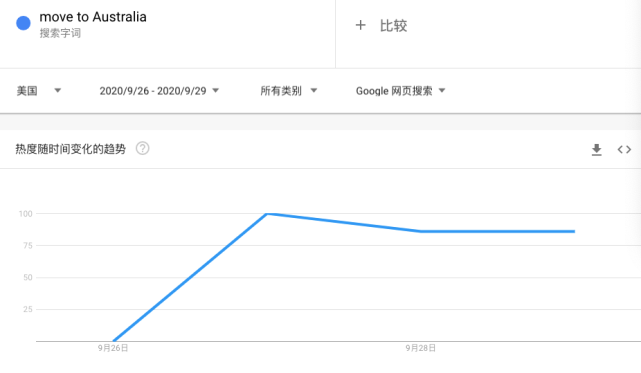The height and width of the screenshot is (373, 641).
Task: Click the 9月26日 axis label
Action: pyautogui.click(x=113, y=348)
